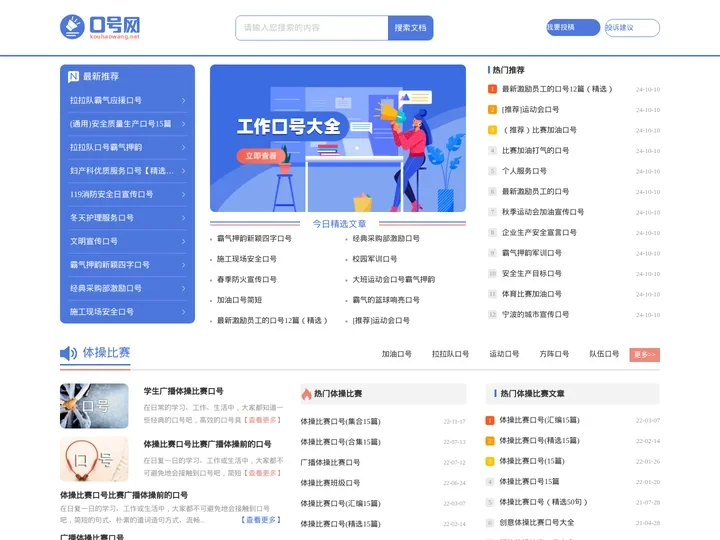Click rank 1 badge in 热门推荐 list

pos(492,89)
